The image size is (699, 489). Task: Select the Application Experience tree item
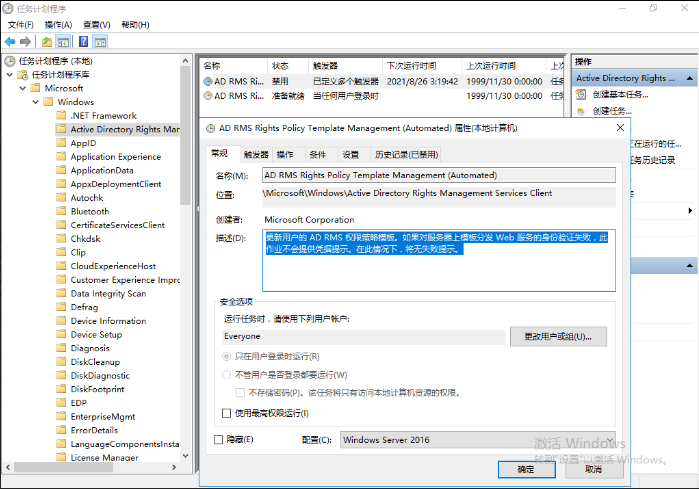[x=115, y=156]
